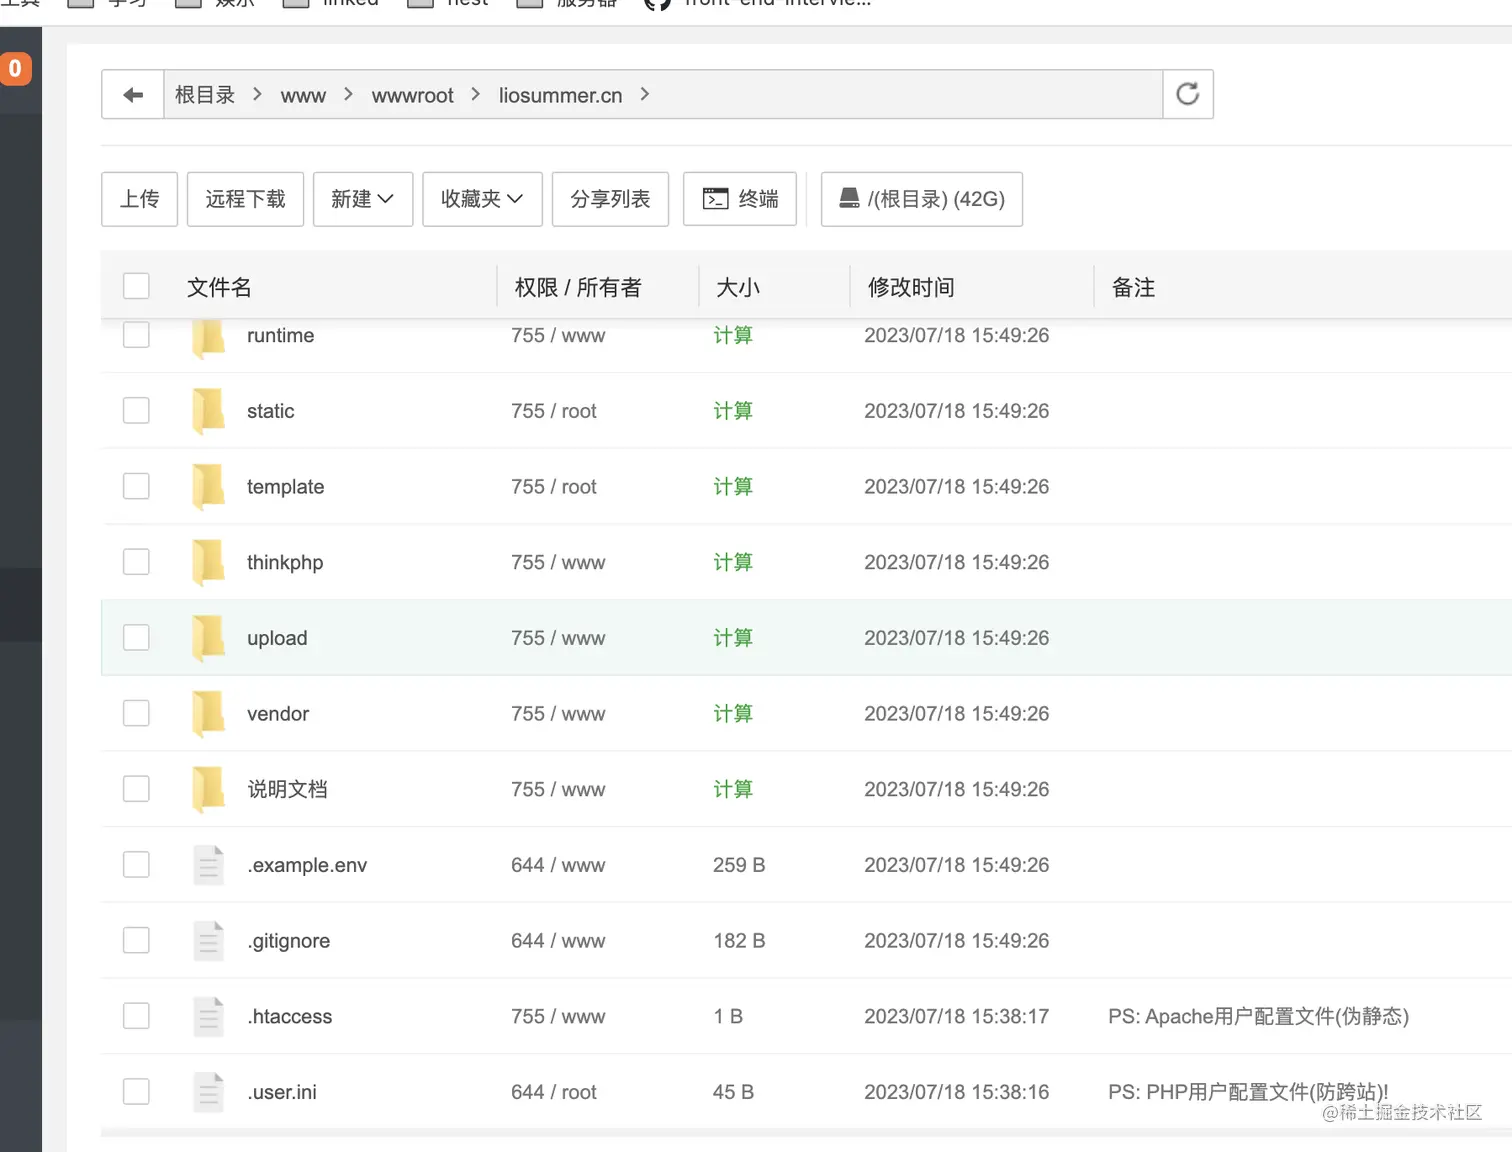Image resolution: width=1512 pixels, height=1152 pixels.
Task: Calculate size of template folder
Action: click(x=733, y=487)
